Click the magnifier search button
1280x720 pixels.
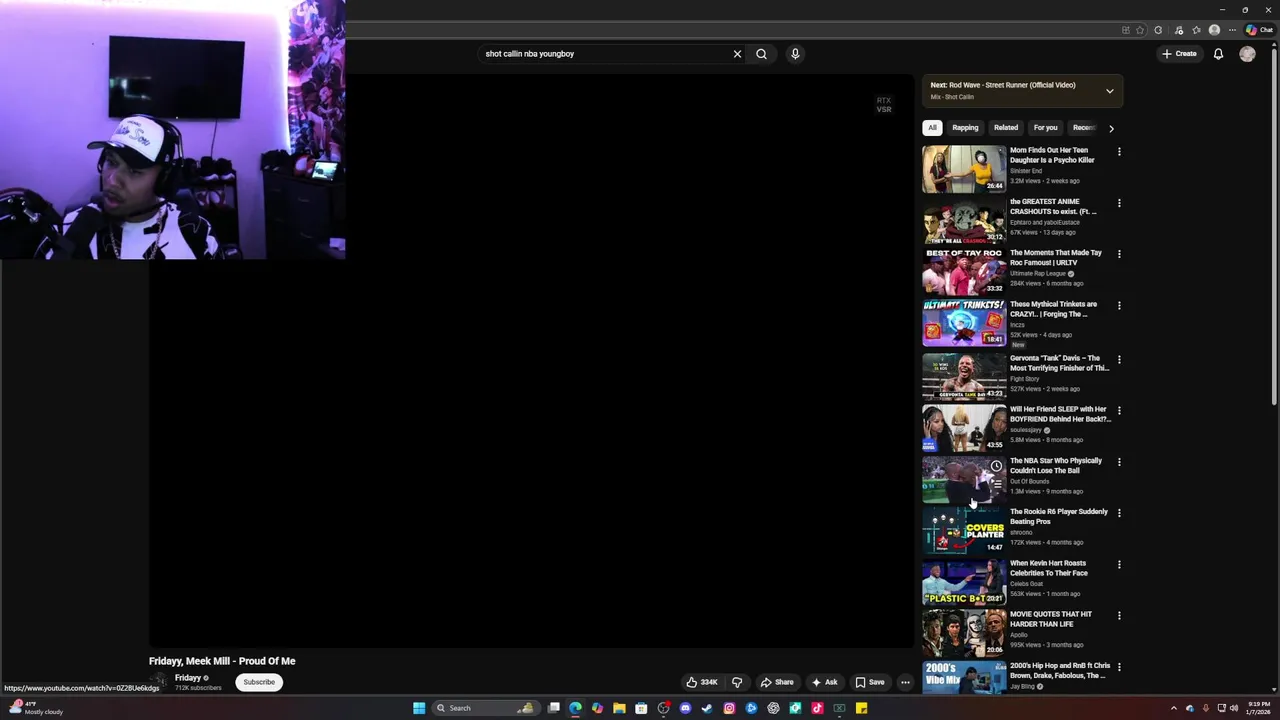coord(761,54)
